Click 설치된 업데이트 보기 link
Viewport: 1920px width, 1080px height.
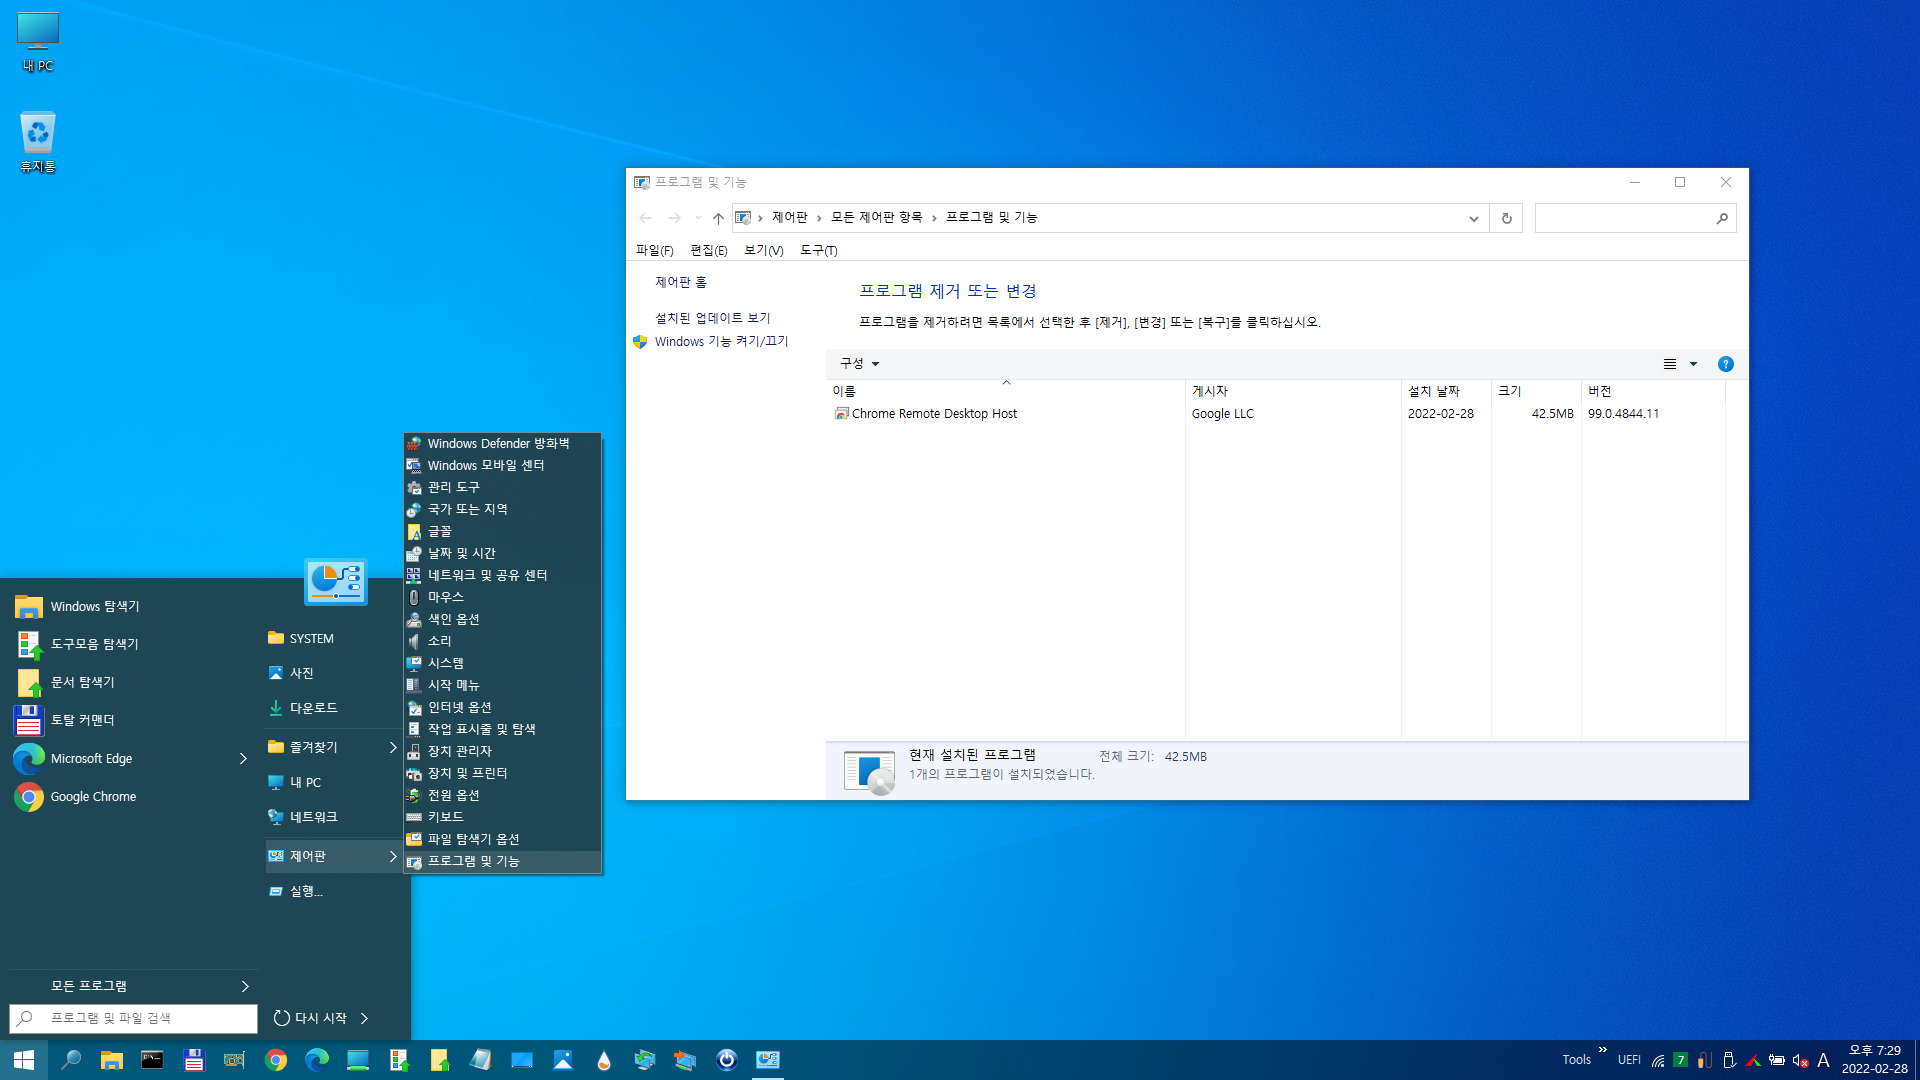712,318
